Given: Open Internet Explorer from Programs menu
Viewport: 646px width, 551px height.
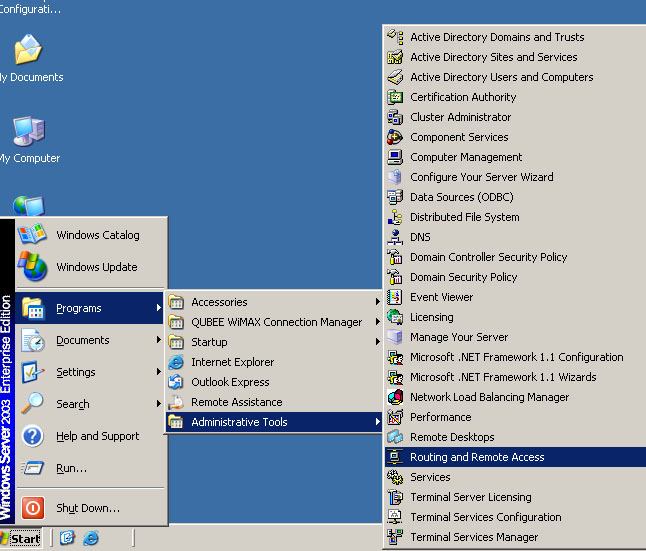Looking at the screenshot, I should tap(274, 362).
